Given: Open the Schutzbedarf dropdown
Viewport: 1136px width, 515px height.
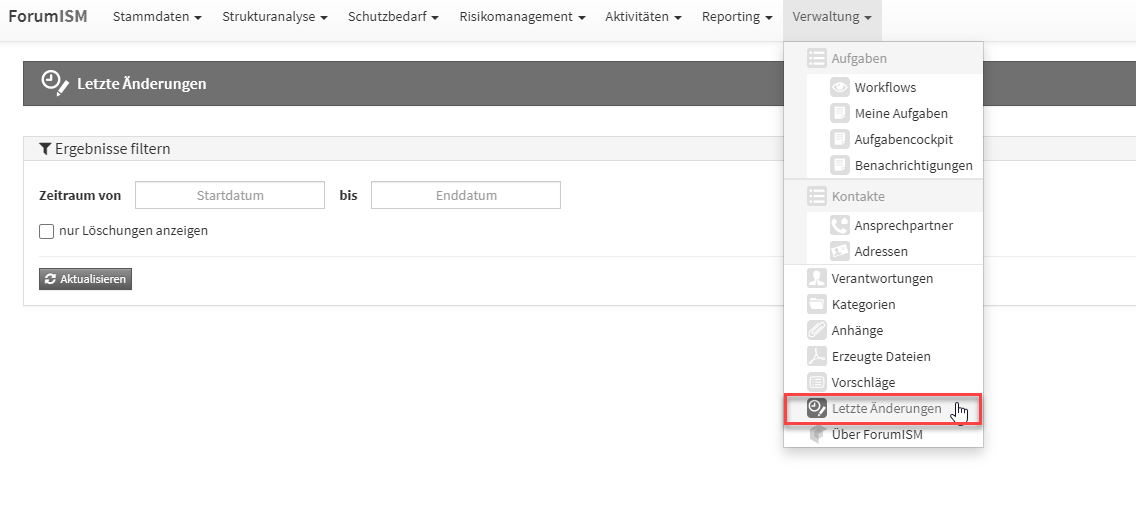Looking at the screenshot, I should (x=393, y=17).
